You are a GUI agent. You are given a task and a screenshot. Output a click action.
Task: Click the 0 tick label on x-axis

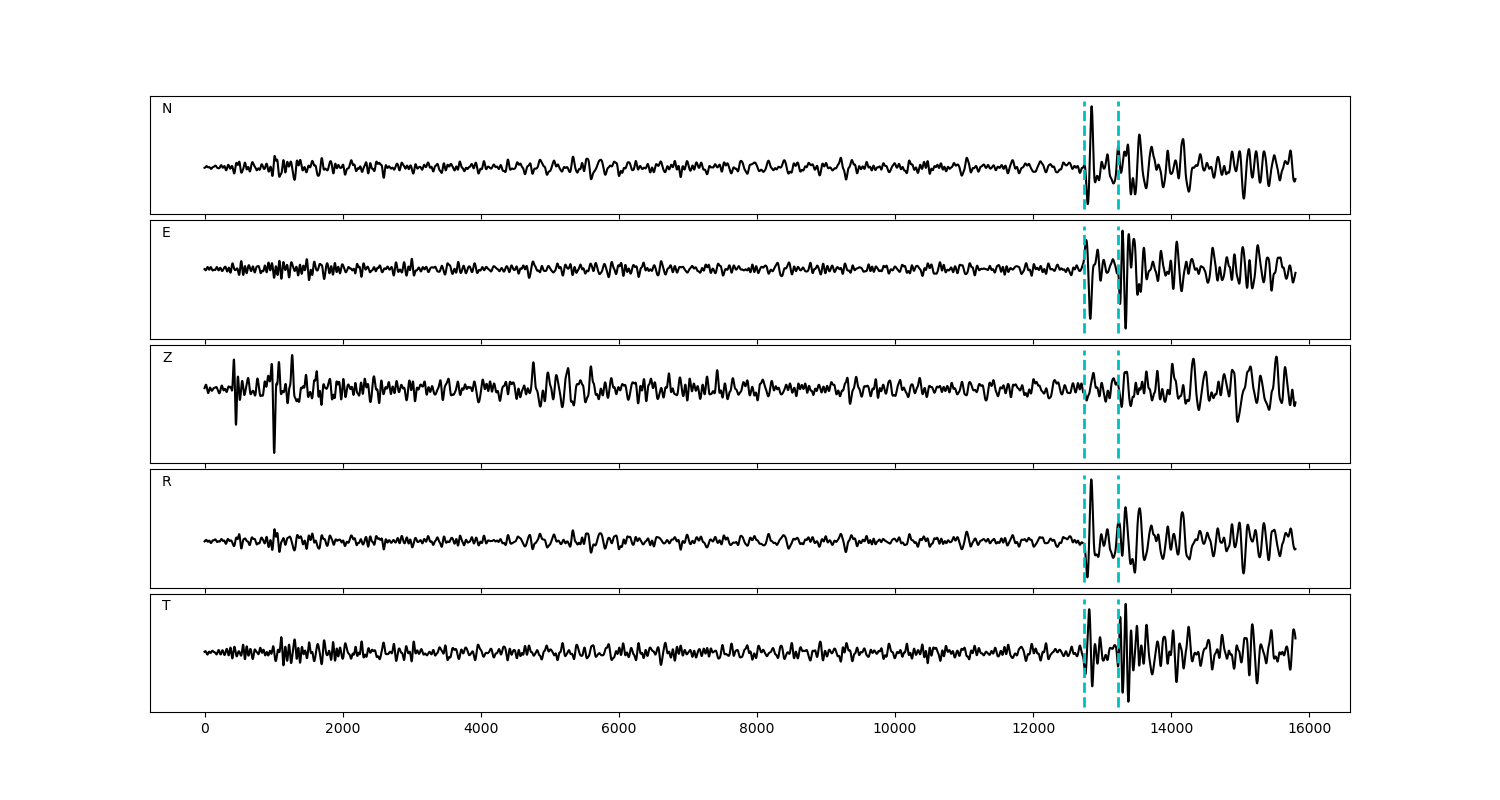pyautogui.click(x=205, y=730)
